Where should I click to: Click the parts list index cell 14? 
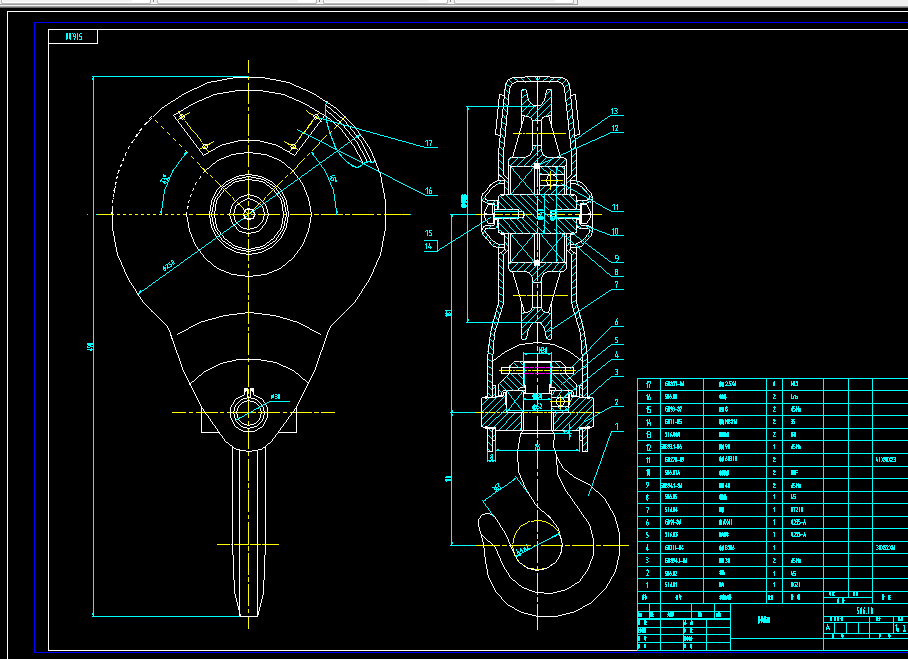tap(649, 422)
